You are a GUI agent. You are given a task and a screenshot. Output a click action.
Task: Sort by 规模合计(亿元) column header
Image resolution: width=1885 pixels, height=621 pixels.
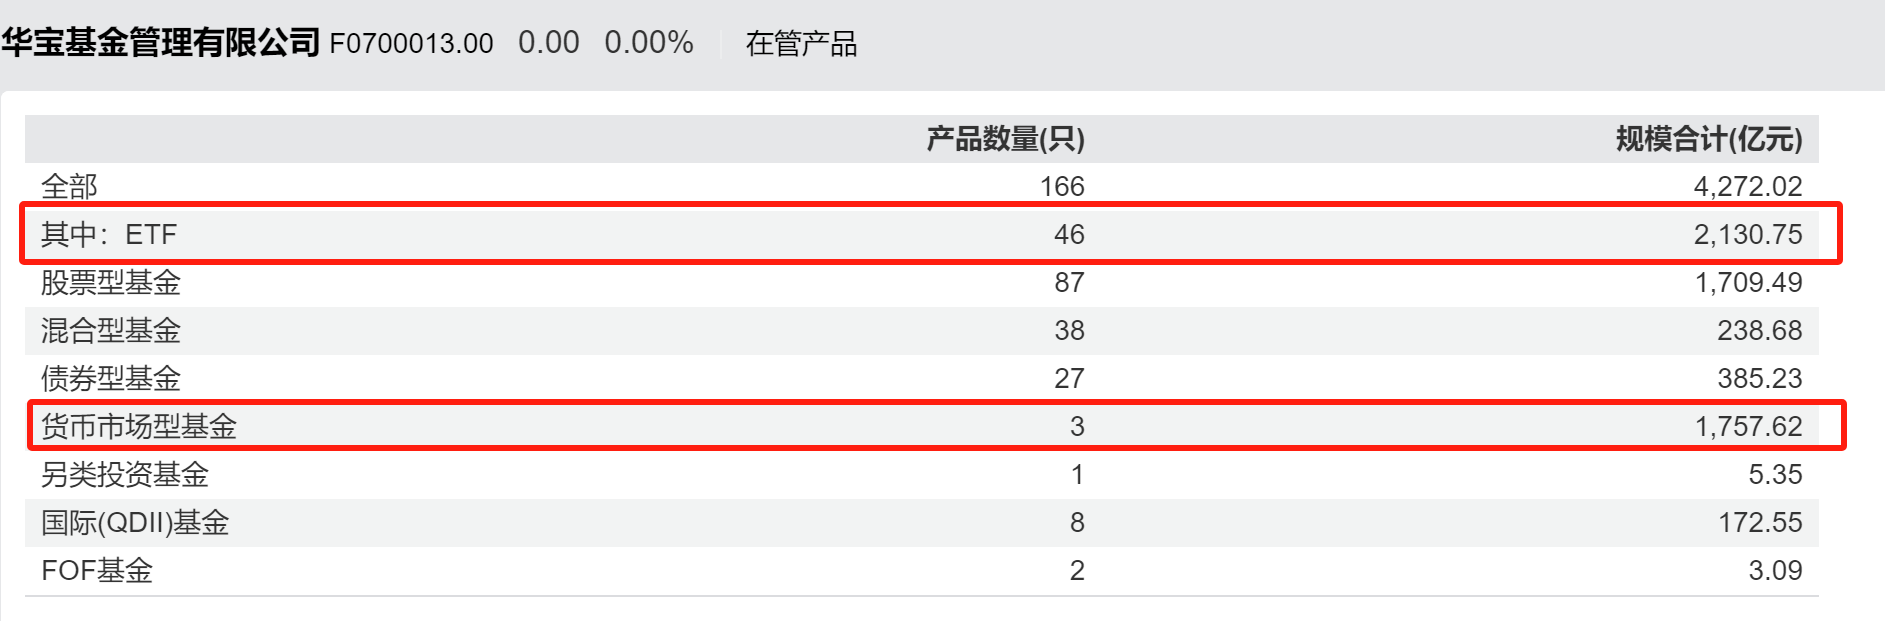(1708, 139)
